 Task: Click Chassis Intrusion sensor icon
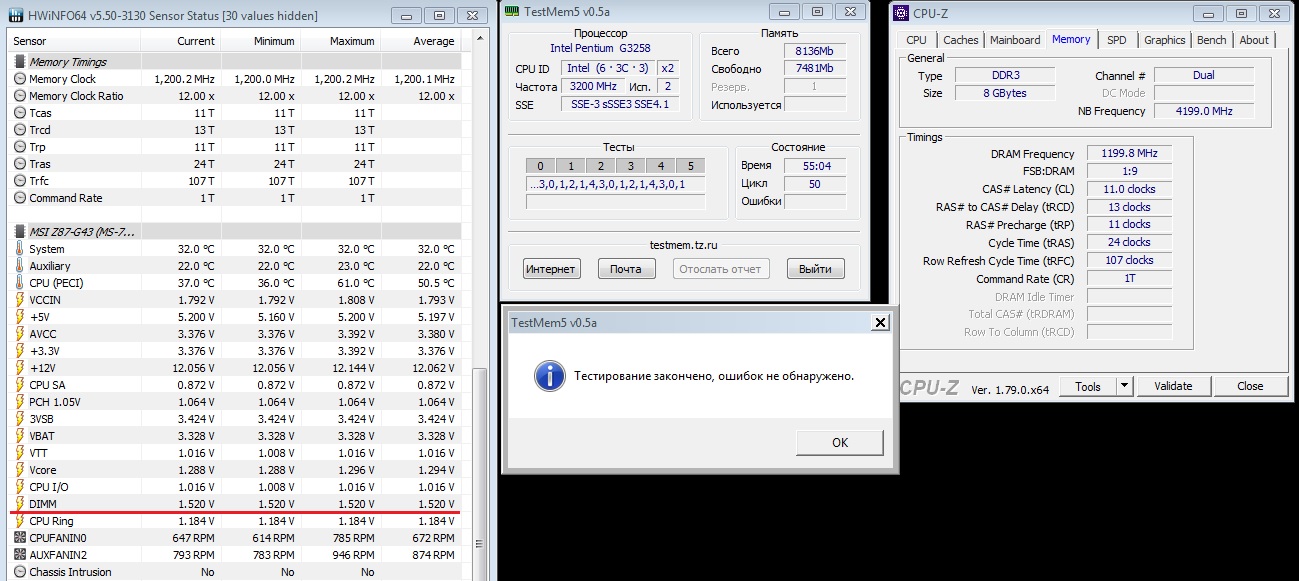[20, 572]
